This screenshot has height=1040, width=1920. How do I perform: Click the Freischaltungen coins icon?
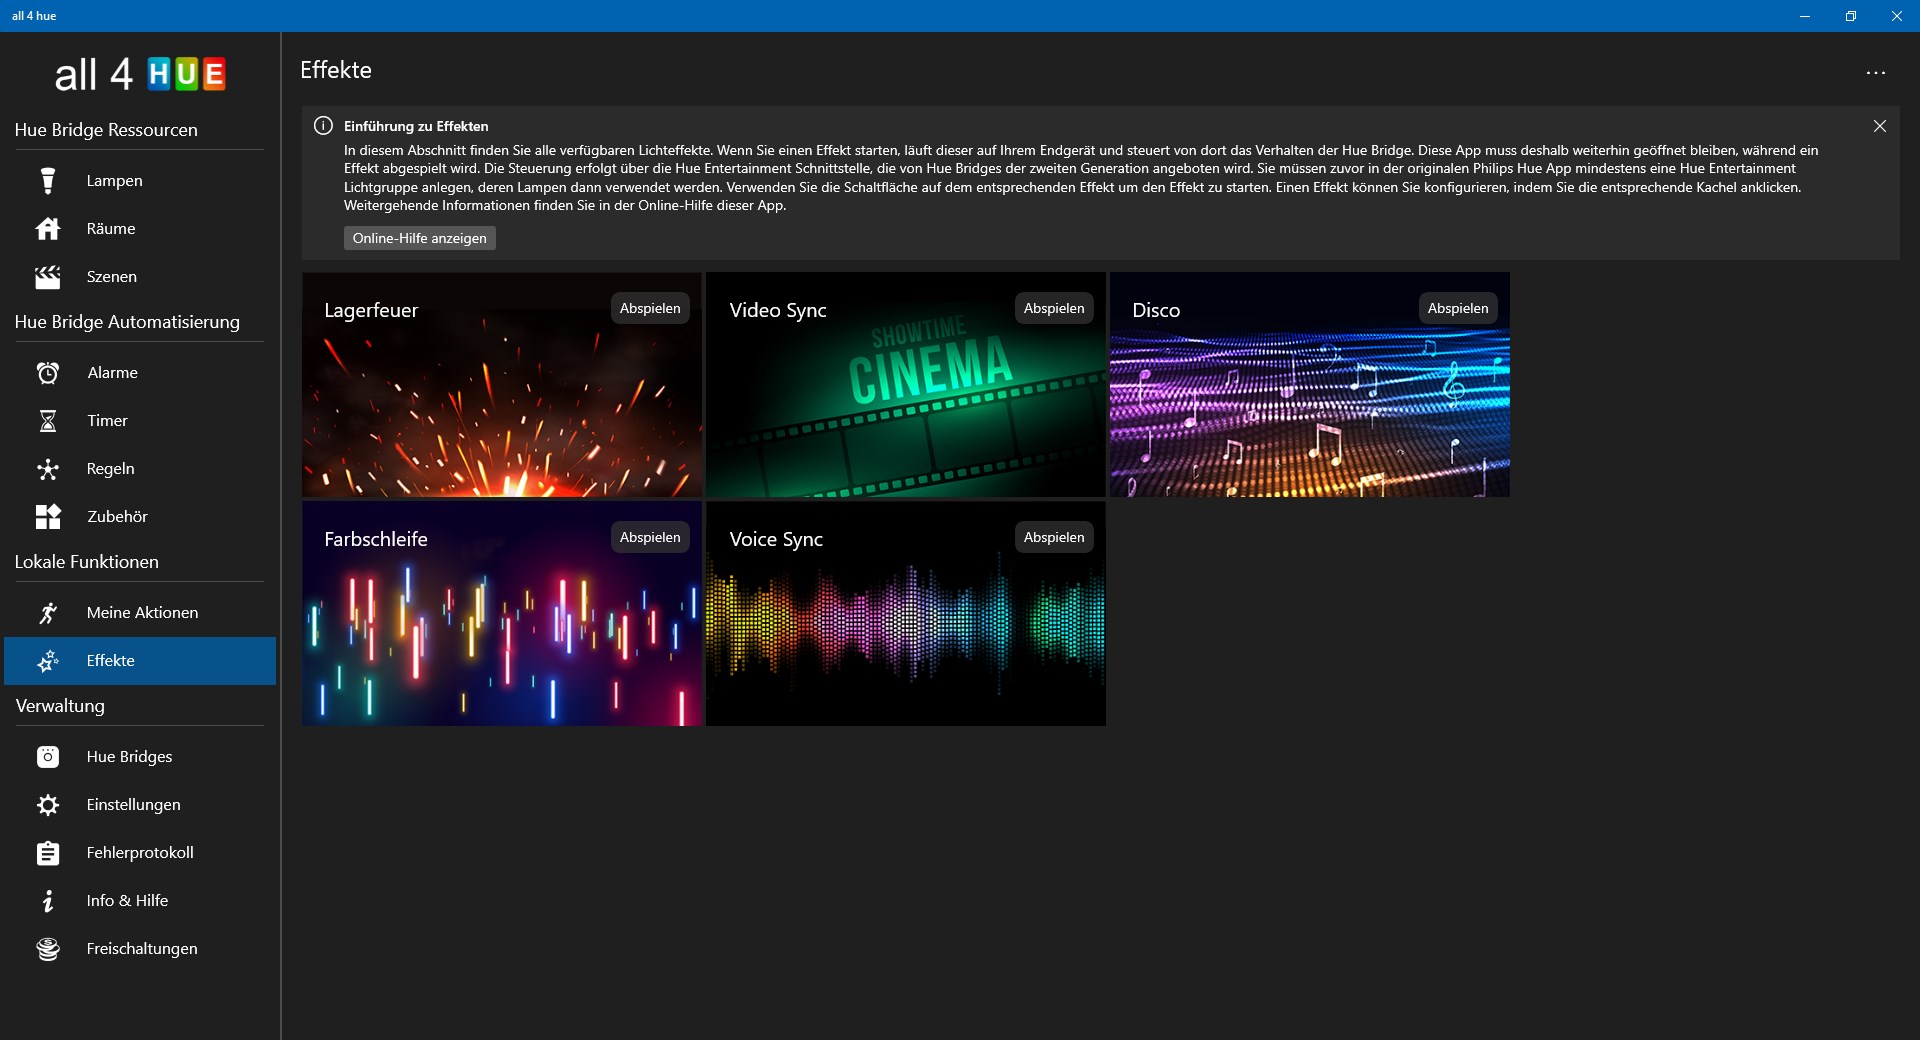tap(47, 949)
